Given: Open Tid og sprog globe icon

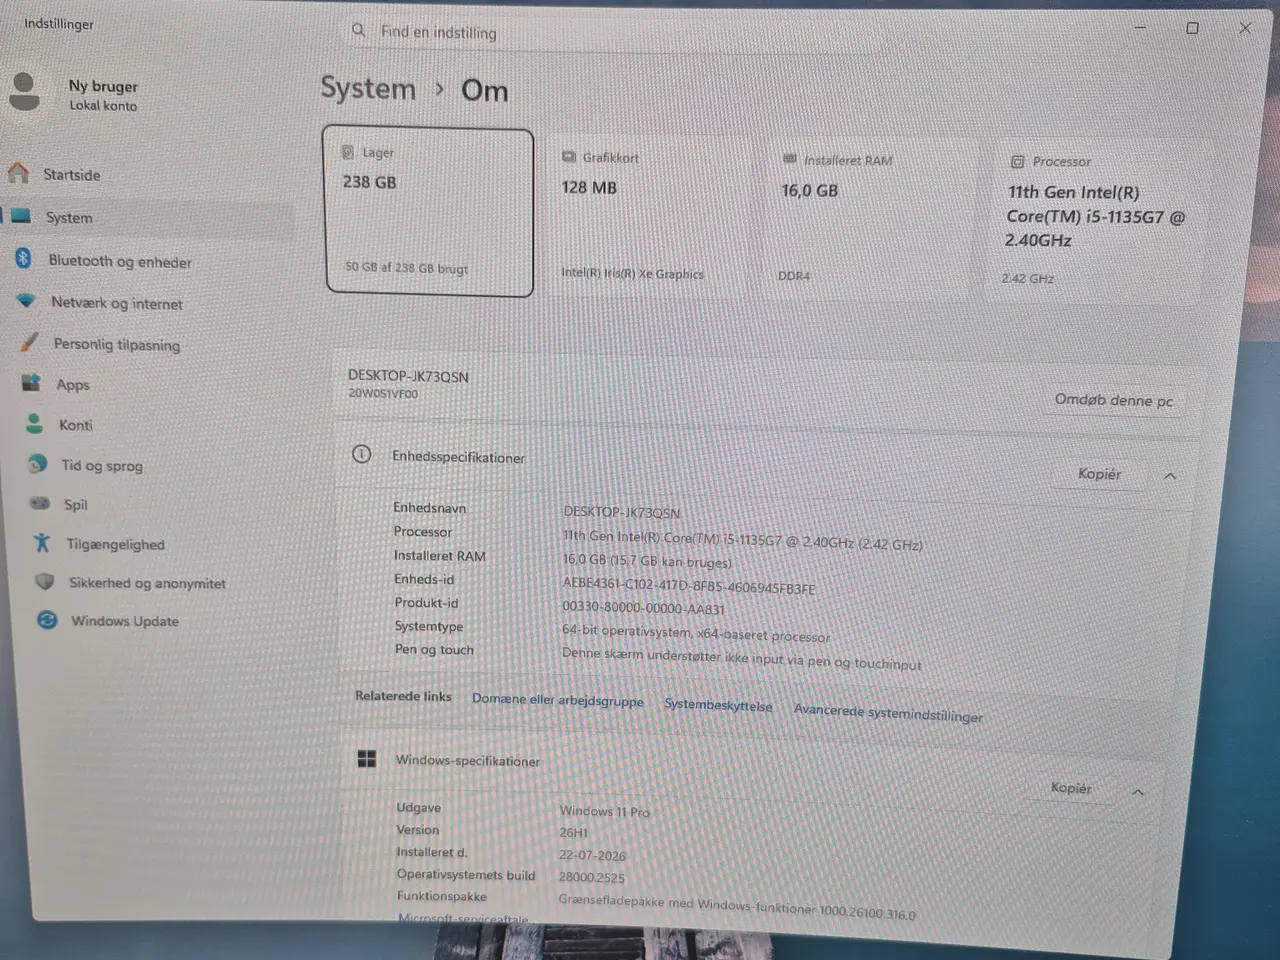Looking at the screenshot, I should click(38, 464).
